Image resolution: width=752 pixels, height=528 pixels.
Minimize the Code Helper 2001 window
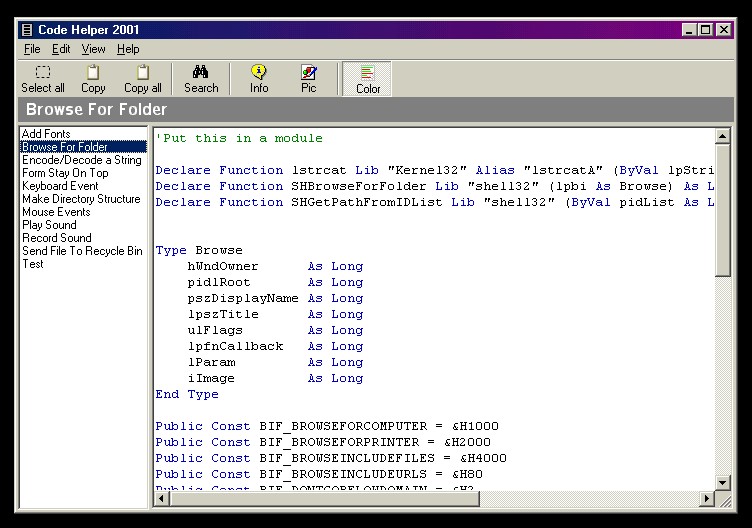tap(689, 30)
